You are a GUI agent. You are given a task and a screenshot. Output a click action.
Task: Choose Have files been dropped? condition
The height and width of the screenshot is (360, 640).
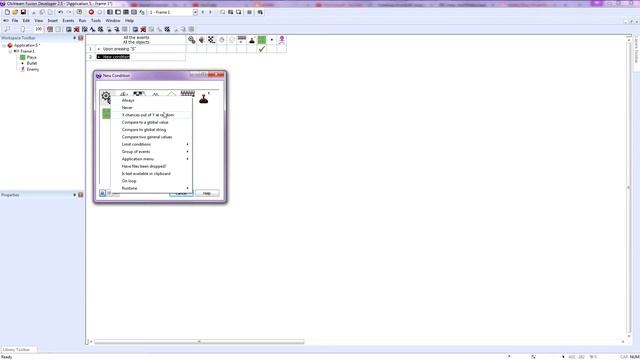pyautogui.click(x=151, y=167)
